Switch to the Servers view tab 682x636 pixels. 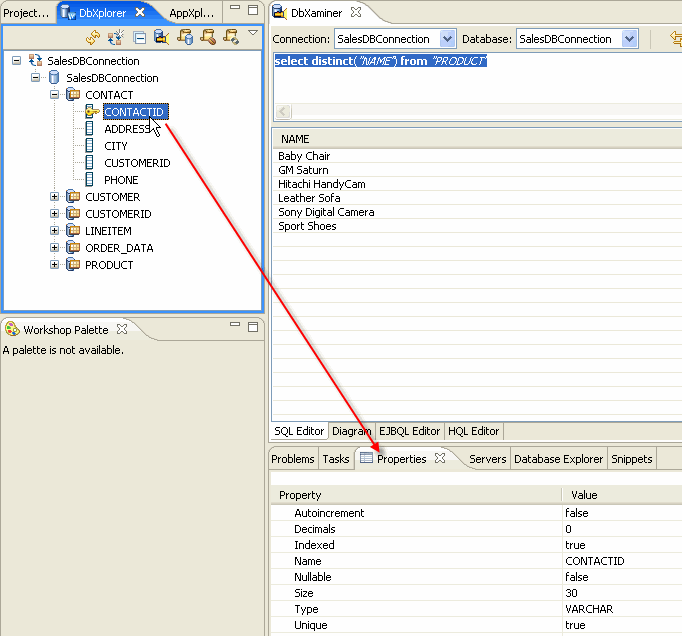coord(488,459)
